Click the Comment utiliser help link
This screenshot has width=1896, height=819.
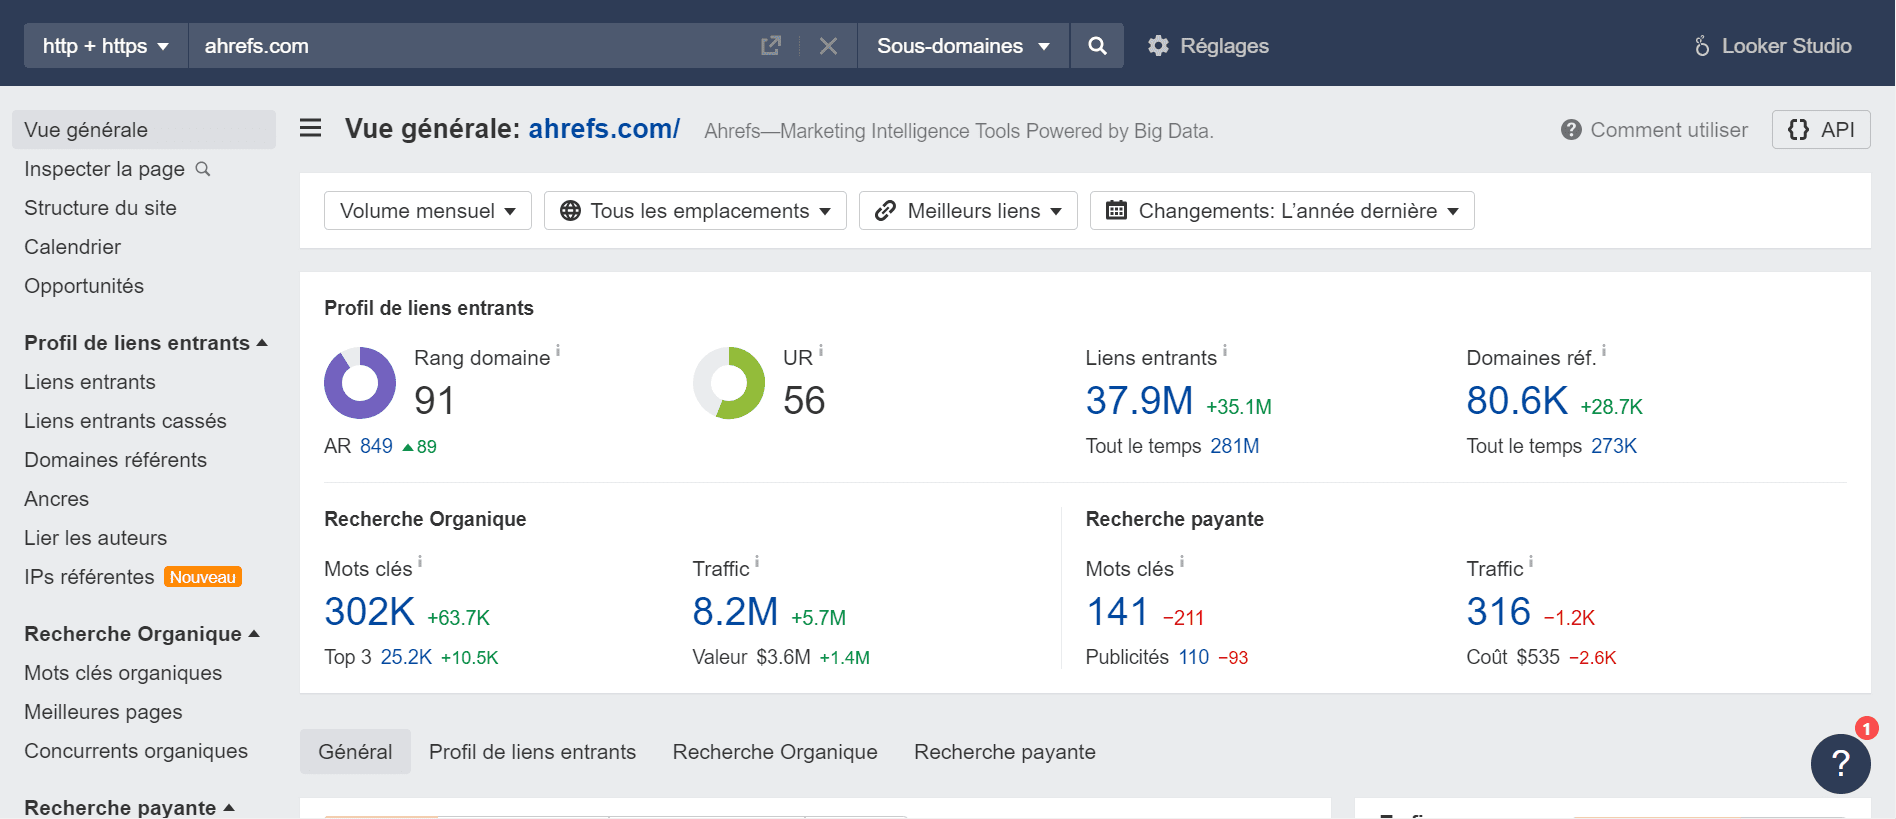[x=1655, y=130]
